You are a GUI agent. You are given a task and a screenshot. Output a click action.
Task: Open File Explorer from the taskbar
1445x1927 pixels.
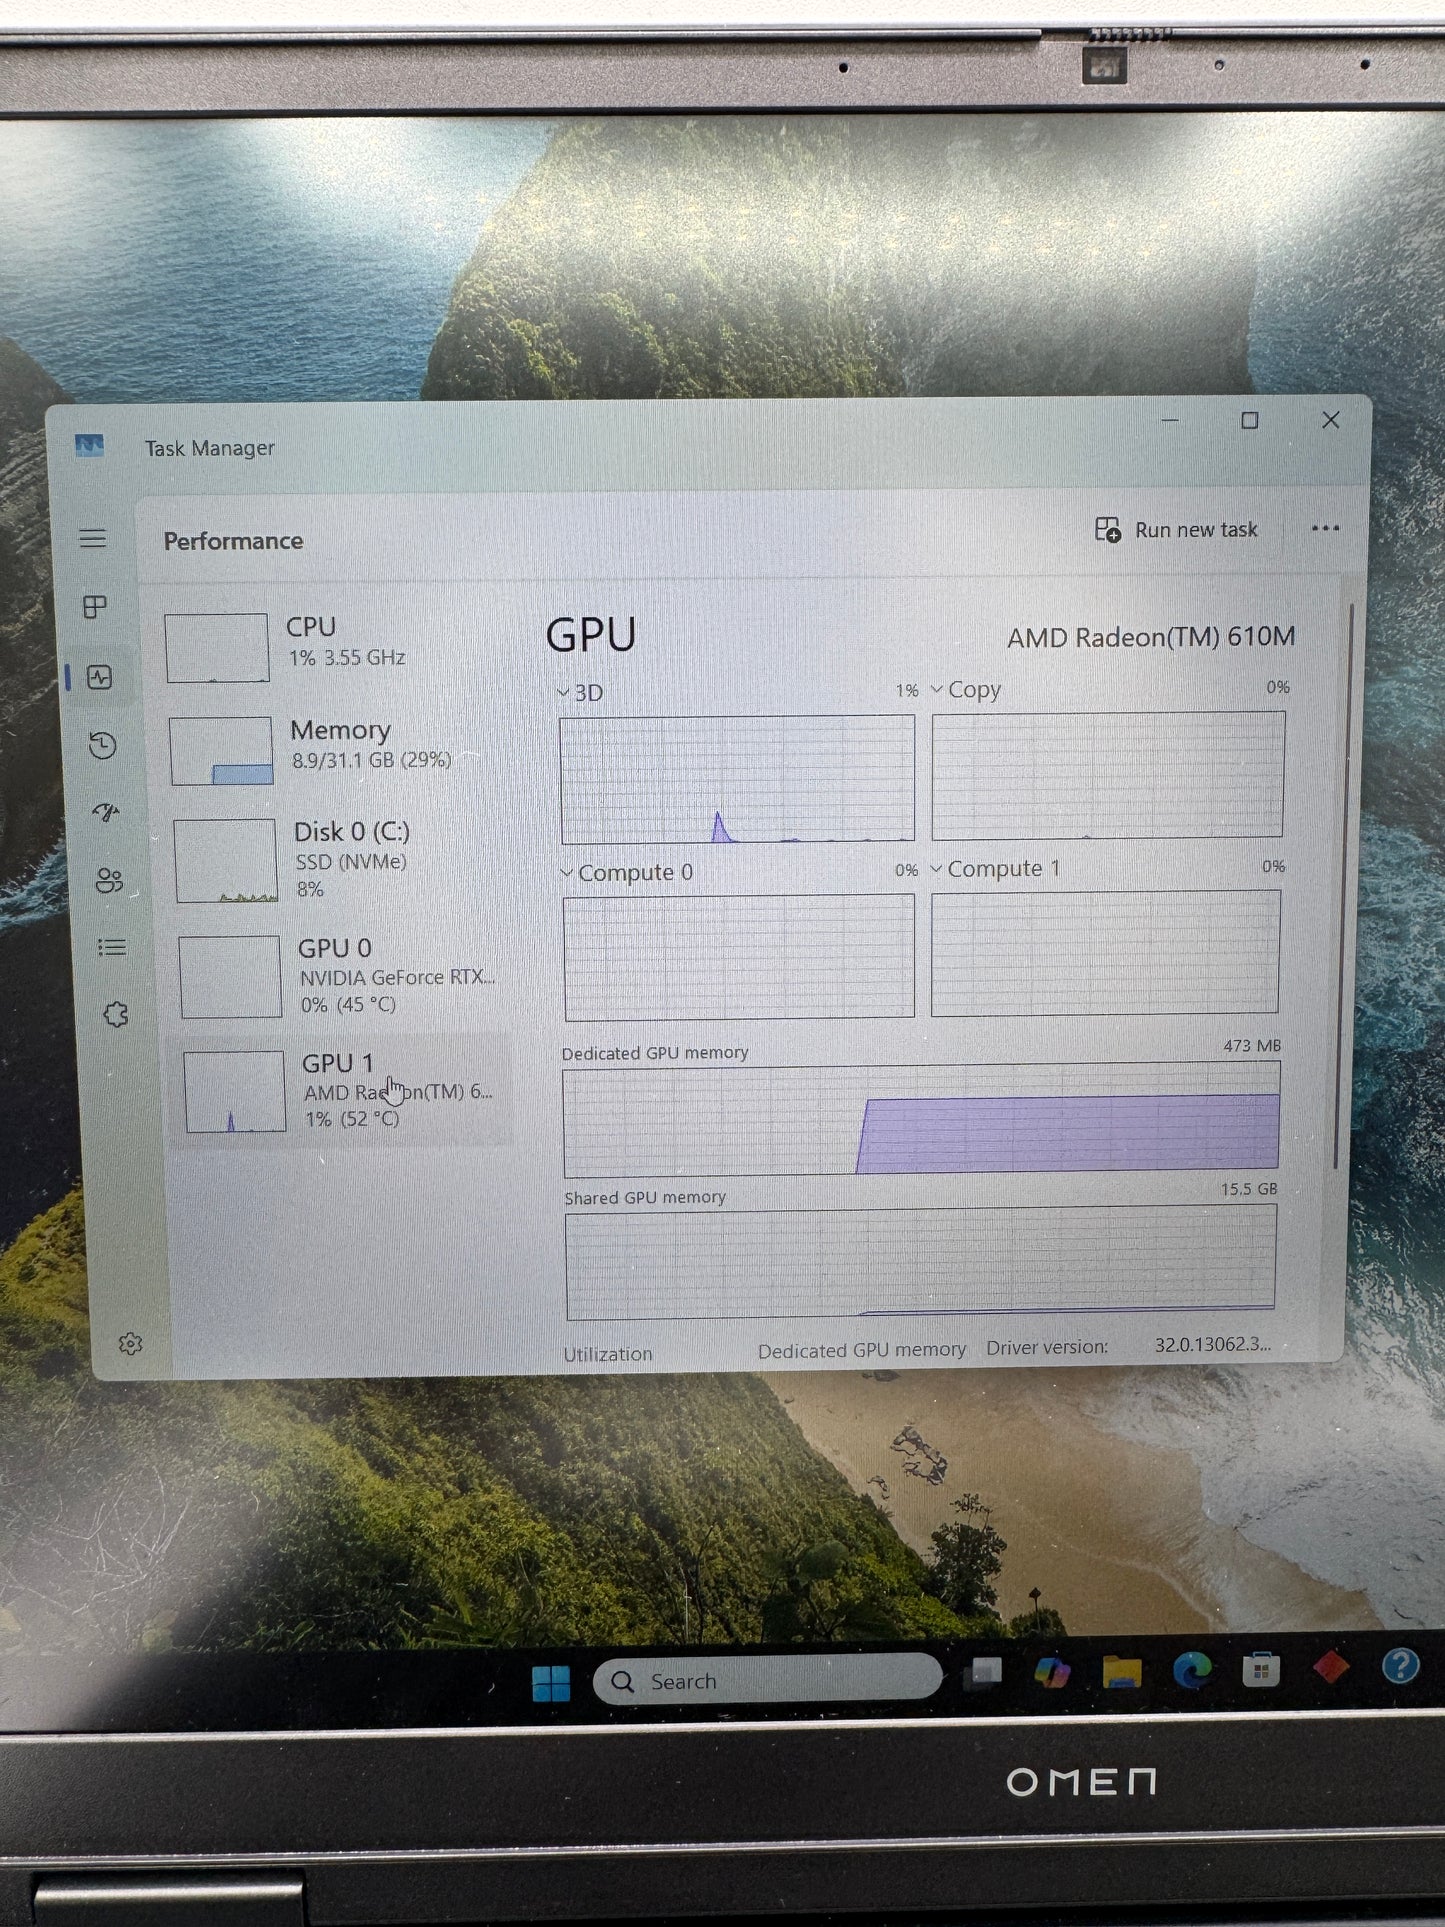(1122, 1671)
